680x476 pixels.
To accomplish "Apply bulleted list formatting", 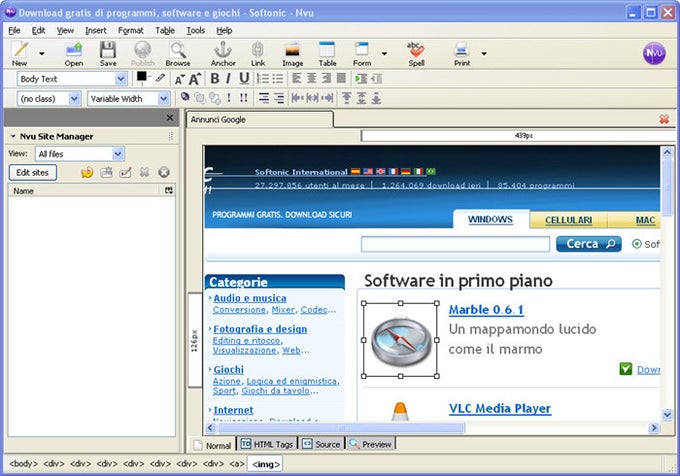I will 278,78.
